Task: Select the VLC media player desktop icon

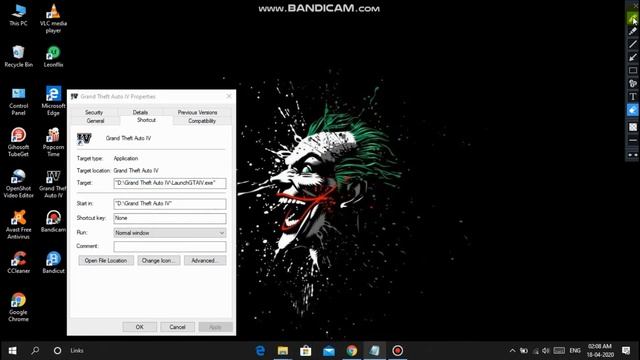Action: click(53, 18)
